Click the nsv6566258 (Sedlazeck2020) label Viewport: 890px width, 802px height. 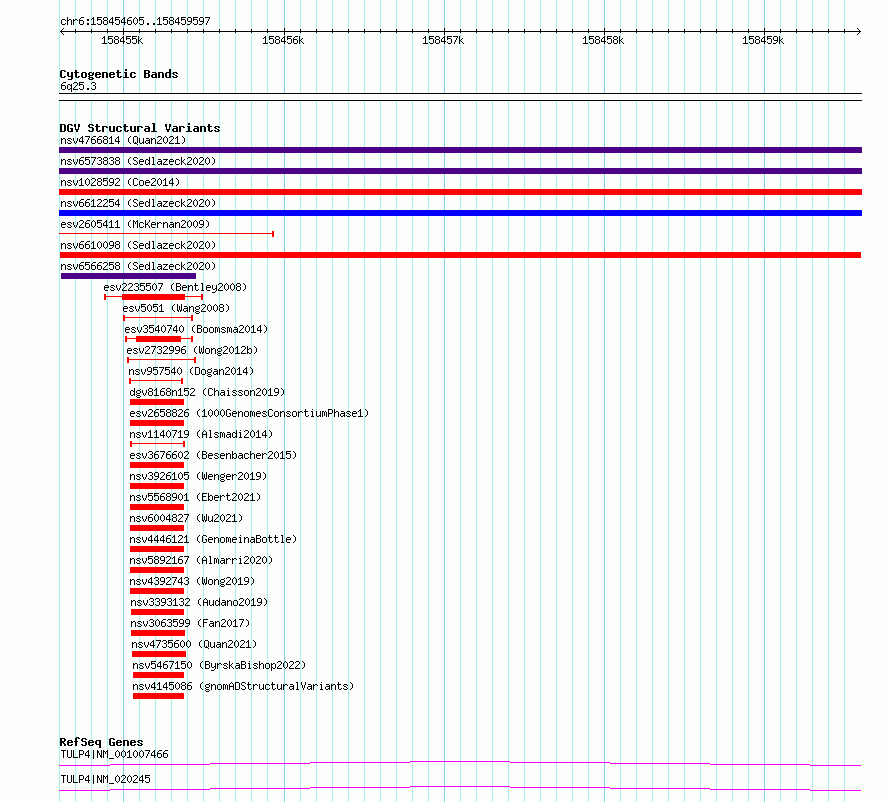tap(138, 266)
